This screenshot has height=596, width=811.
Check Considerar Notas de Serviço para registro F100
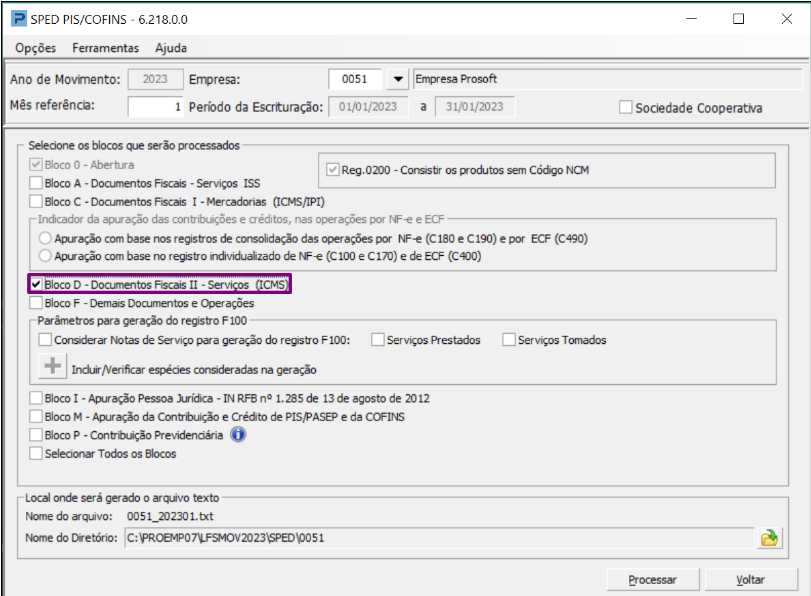coord(45,340)
